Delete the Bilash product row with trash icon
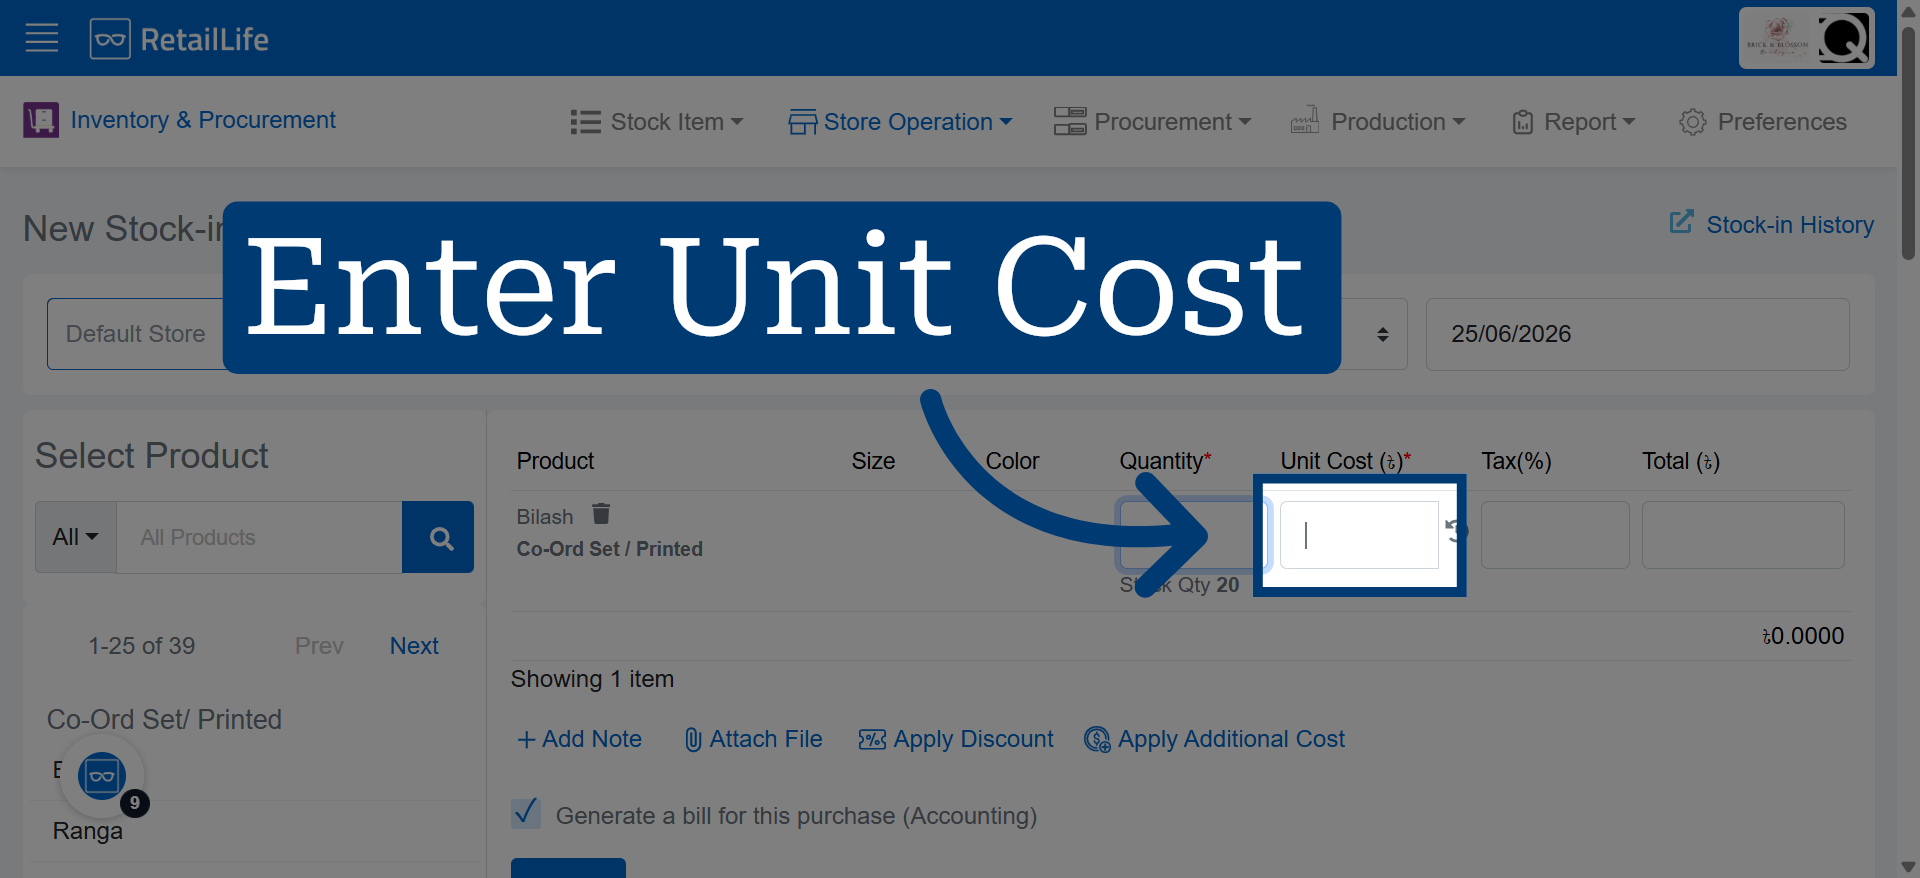Image resolution: width=1920 pixels, height=878 pixels. click(601, 514)
